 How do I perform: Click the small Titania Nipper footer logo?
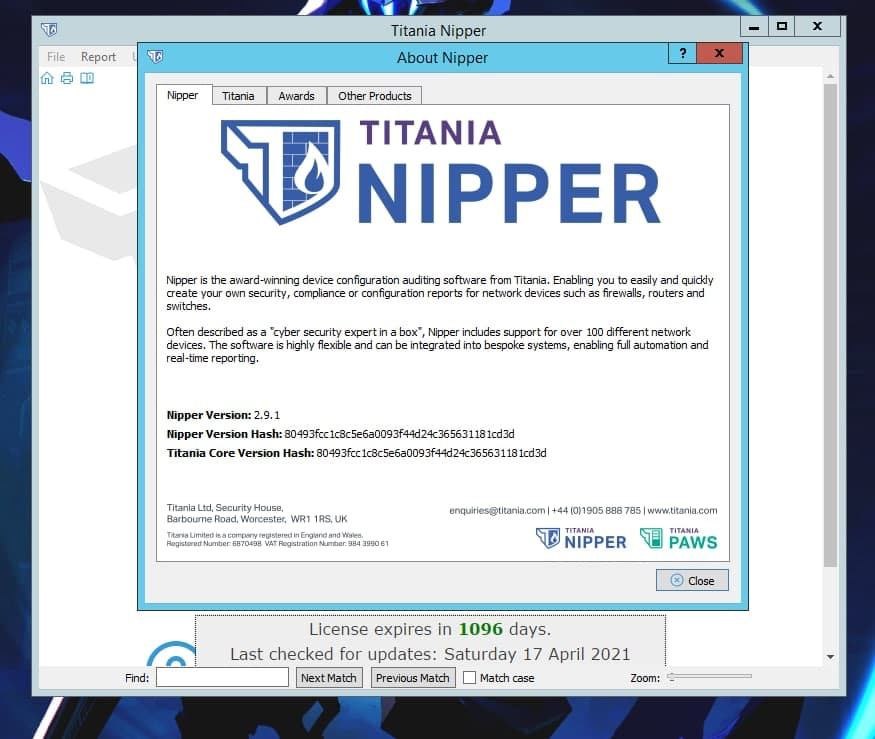581,539
